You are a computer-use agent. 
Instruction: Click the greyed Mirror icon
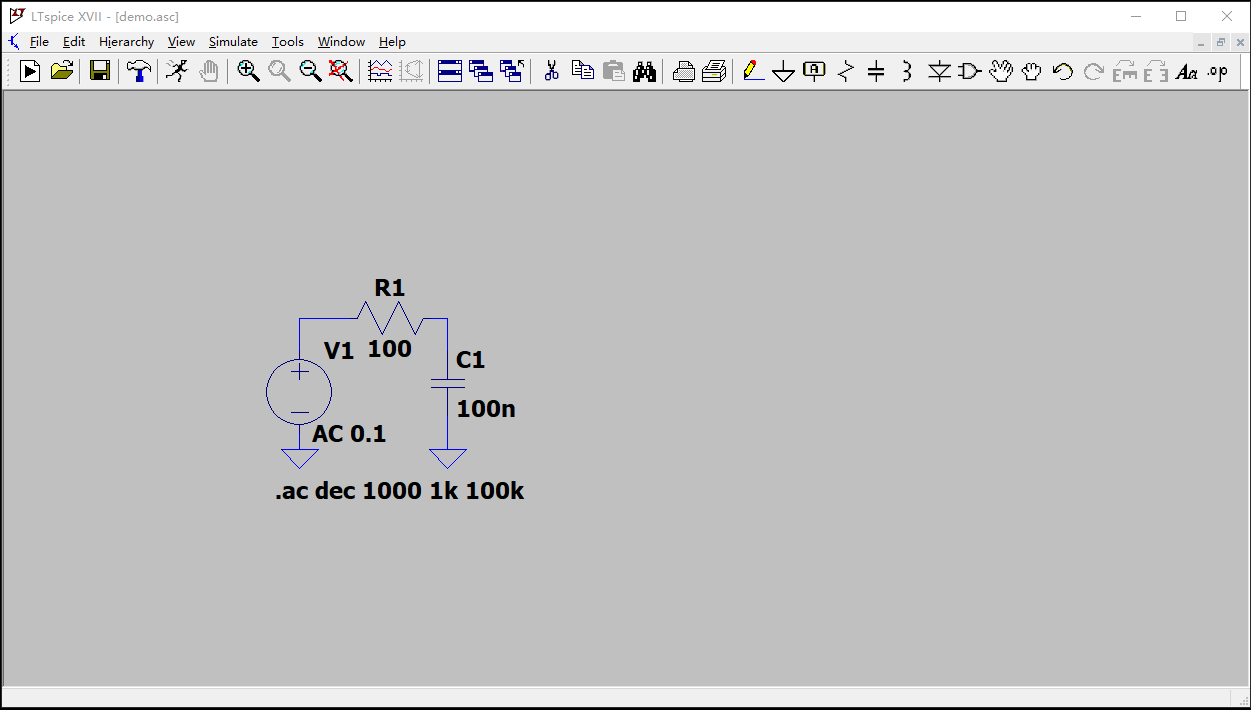[1156, 71]
